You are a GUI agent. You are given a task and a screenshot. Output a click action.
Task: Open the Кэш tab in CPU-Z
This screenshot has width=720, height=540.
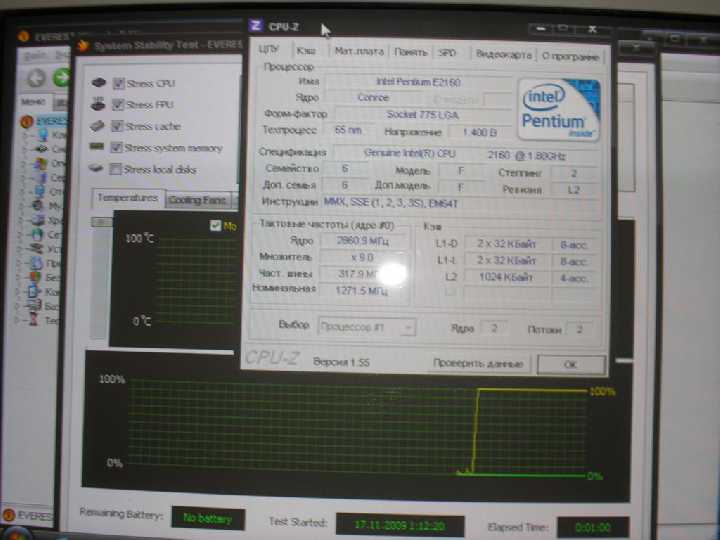(x=306, y=51)
